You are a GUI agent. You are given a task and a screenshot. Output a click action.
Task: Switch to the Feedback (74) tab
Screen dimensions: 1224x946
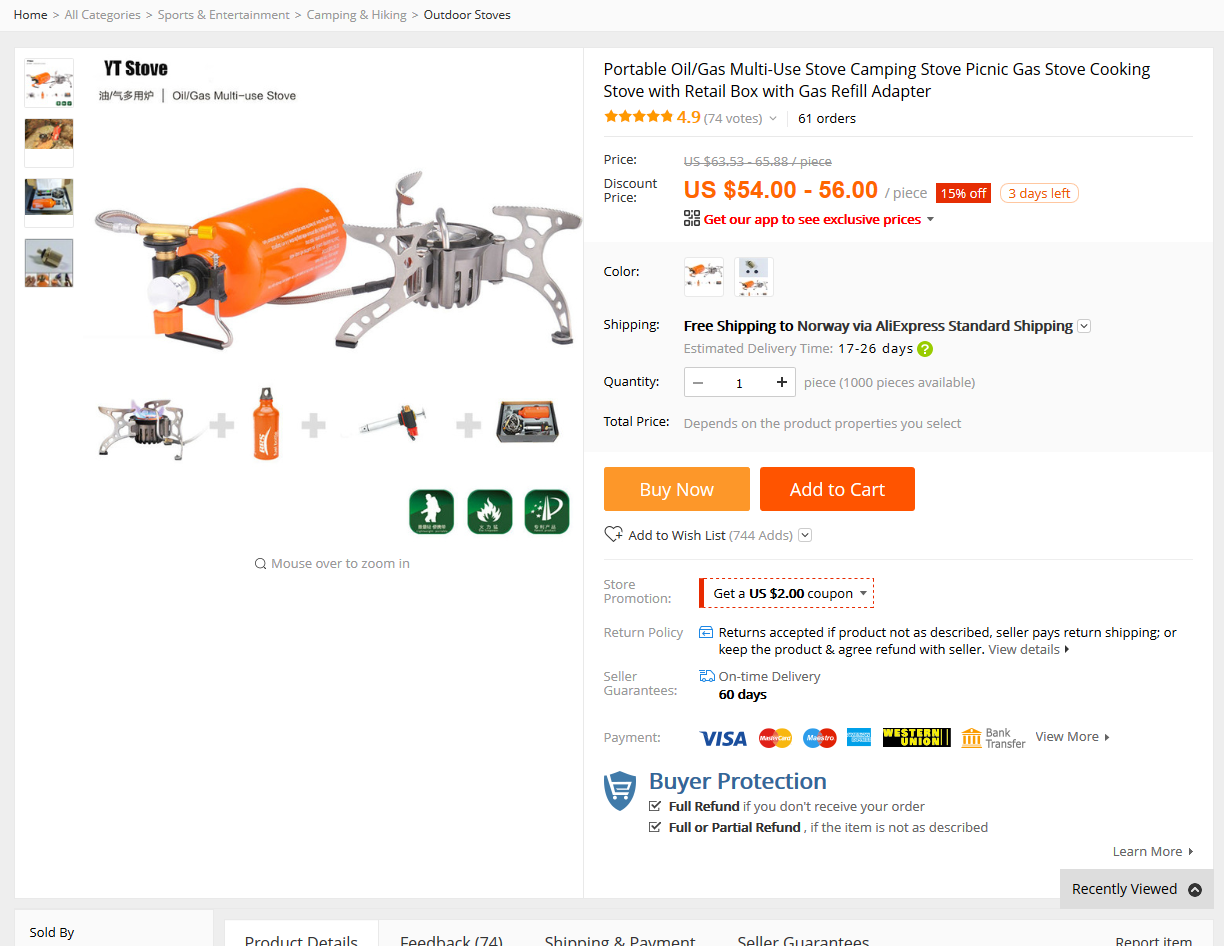[452, 938]
